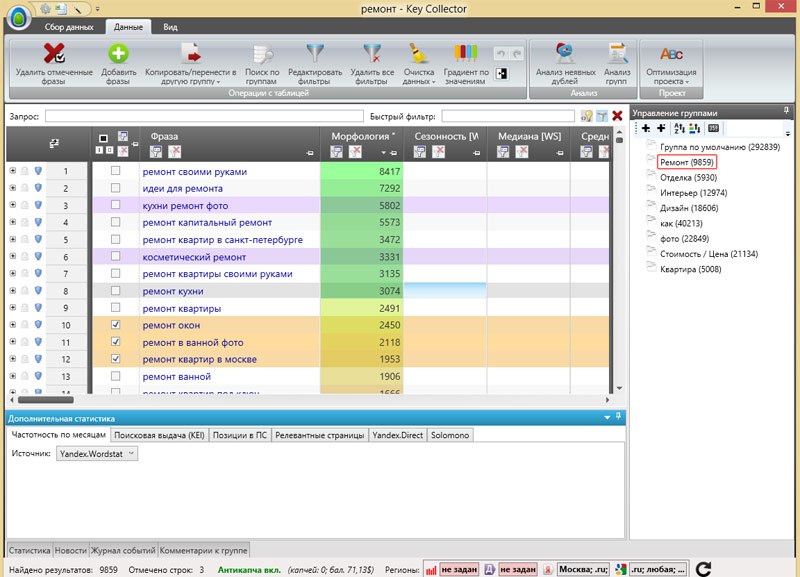Open the phrase link ремонт квартир в санкт-петербурге

(222, 240)
